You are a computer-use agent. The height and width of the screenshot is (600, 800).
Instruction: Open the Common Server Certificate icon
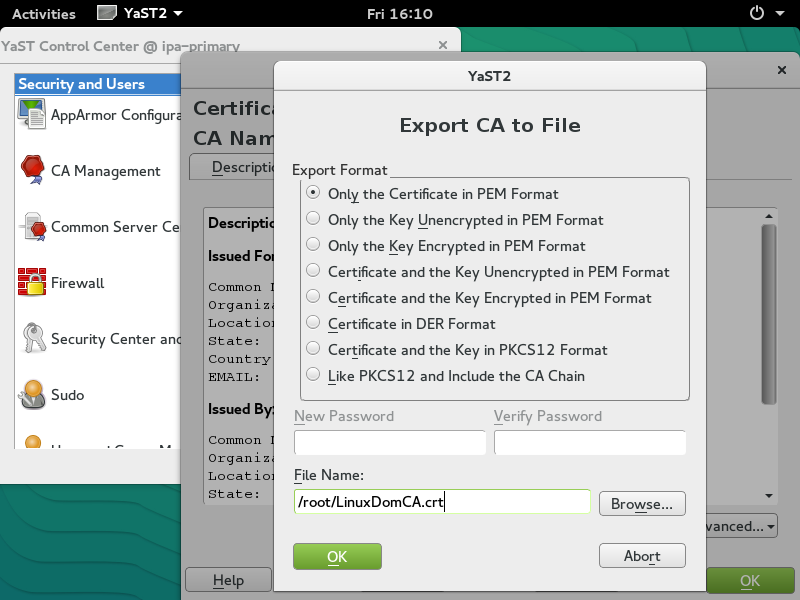pyautogui.click(x=32, y=227)
